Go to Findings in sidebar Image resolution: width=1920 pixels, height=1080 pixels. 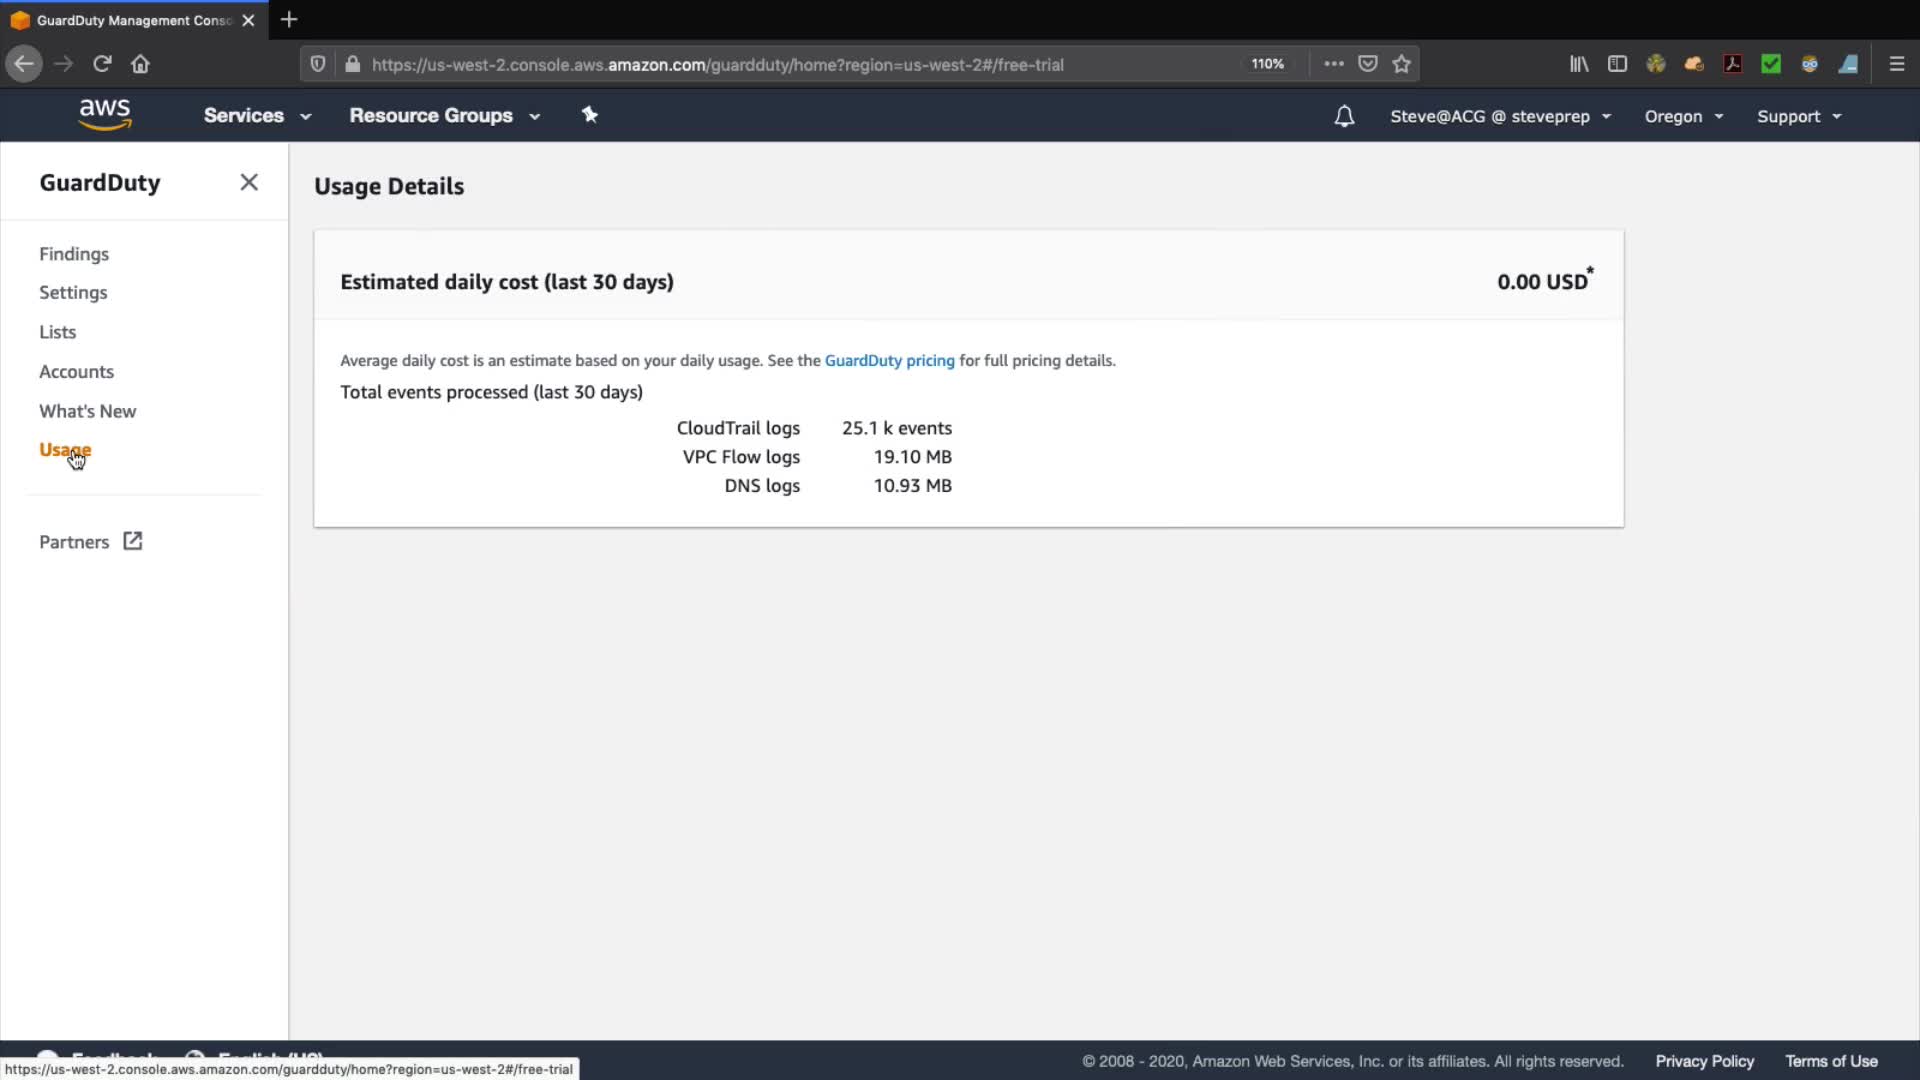(x=74, y=254)
